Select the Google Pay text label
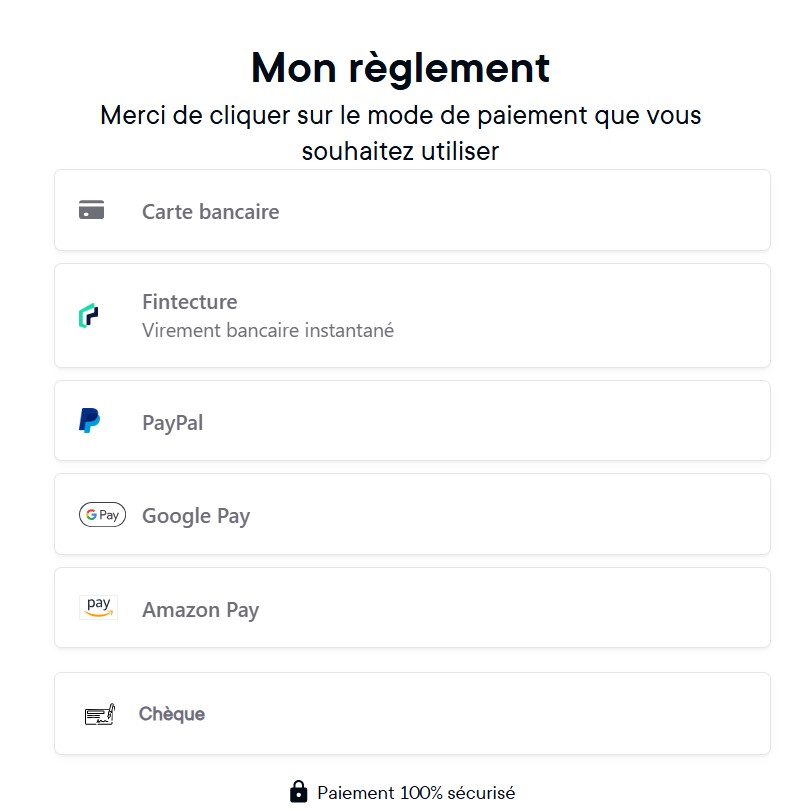 coord(196,516)
